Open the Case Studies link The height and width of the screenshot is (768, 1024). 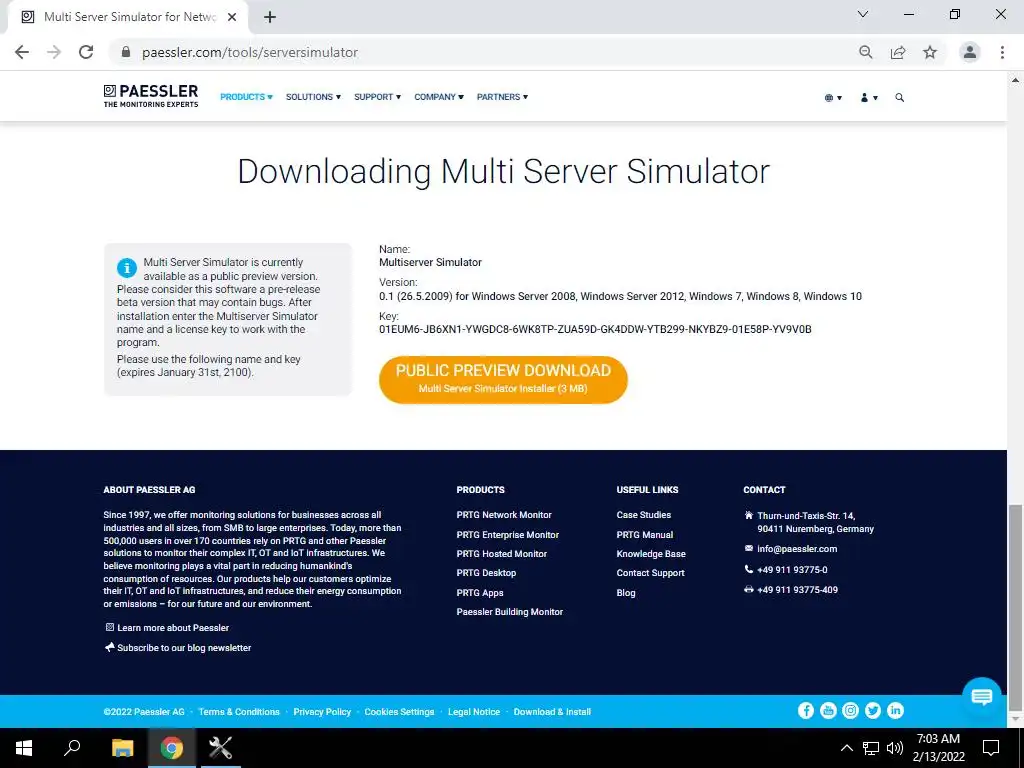[x=643, y=515]
